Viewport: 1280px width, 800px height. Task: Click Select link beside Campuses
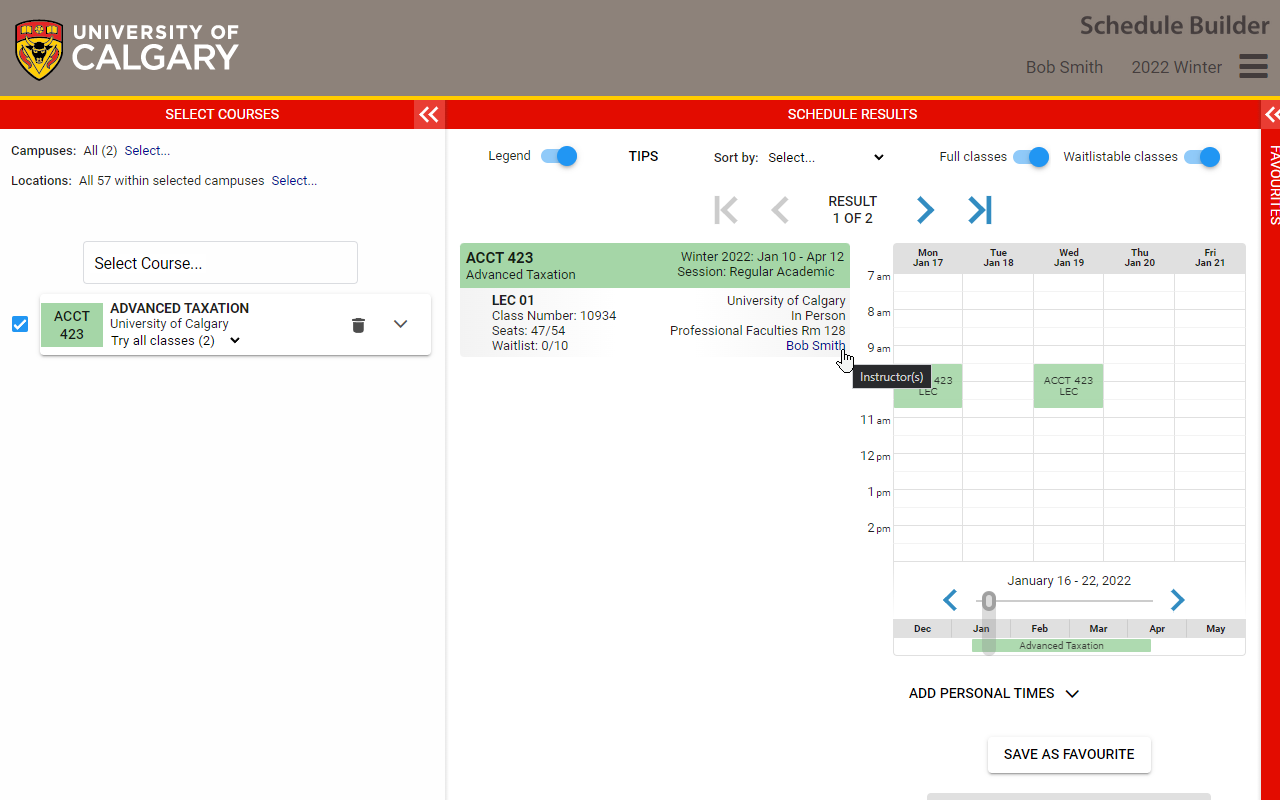pos(147,151)
